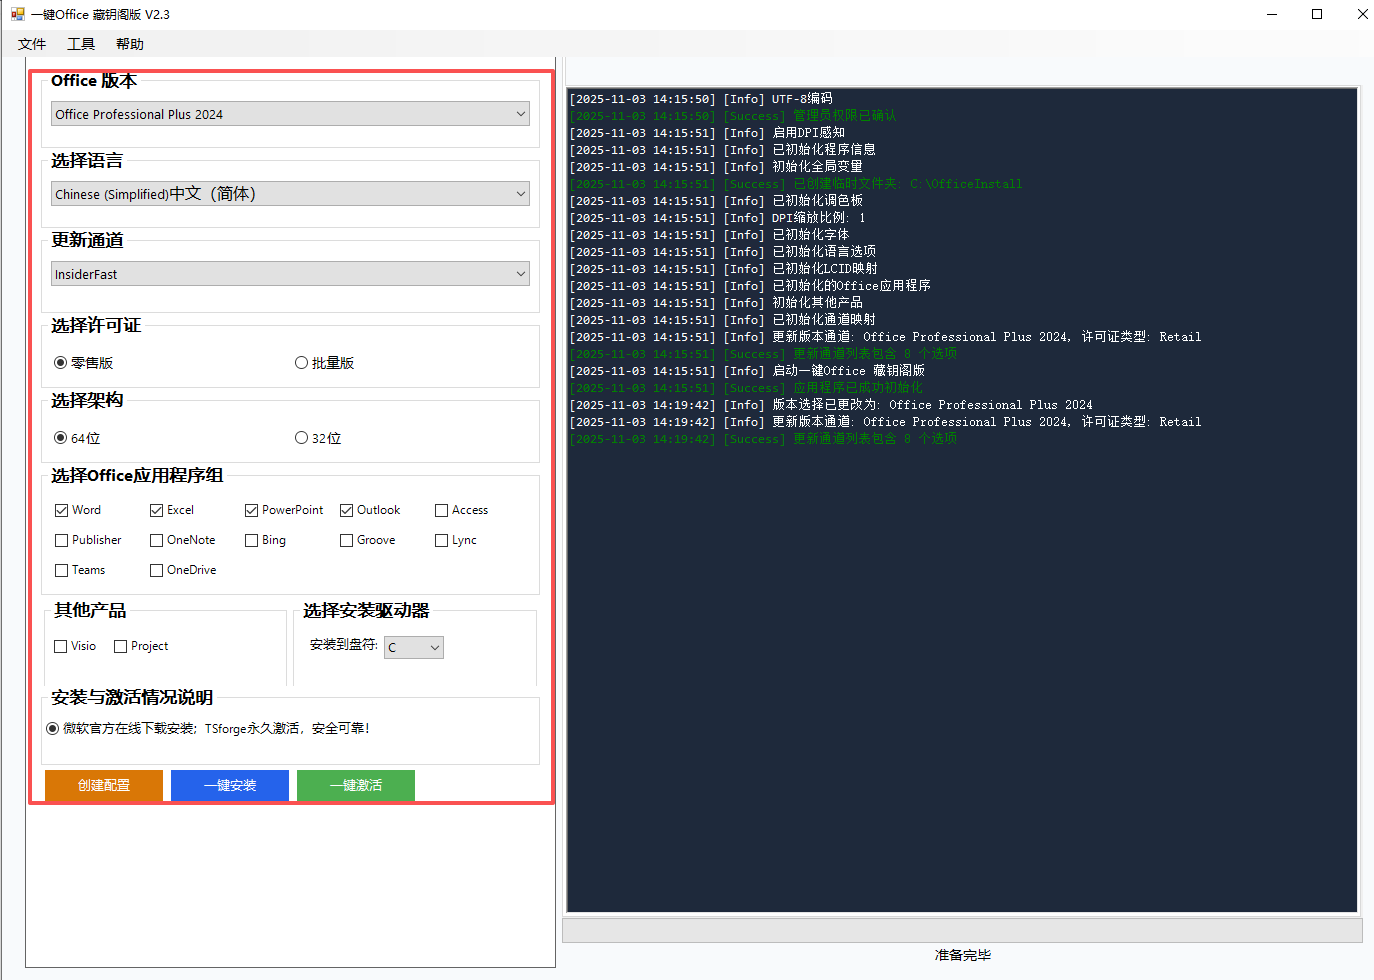Click the green log line '应用程序已成功初始化'
1374x980 pixels.
pyautogui.click(x=747, y=388)
